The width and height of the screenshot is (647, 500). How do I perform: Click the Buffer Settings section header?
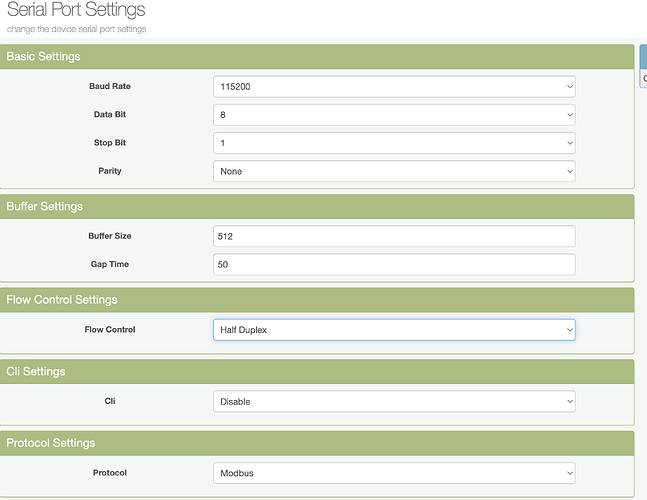[x=317, y=206]
